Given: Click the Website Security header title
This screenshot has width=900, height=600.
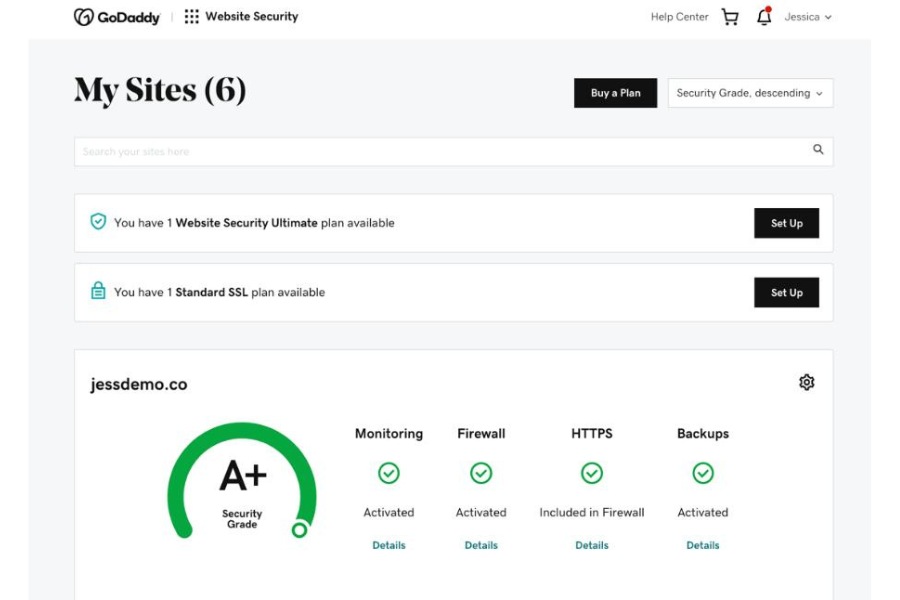Looking at the screenshot, I should pyautogui.click(x=252, y=17).
